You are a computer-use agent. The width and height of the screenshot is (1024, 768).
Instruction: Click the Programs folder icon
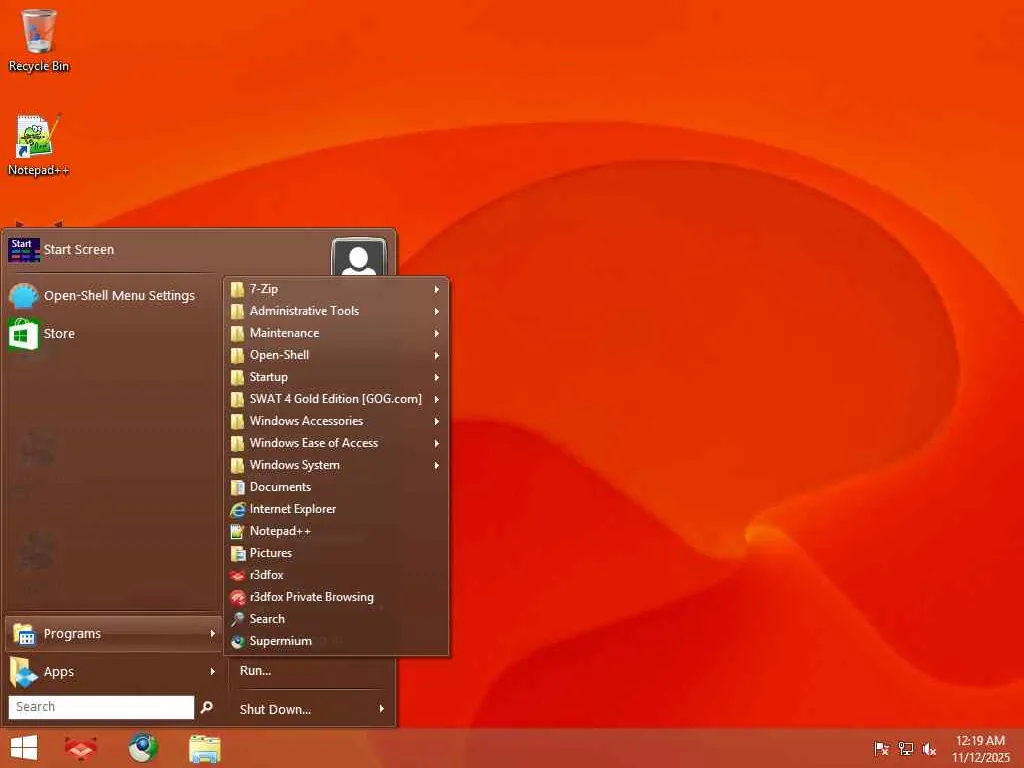24,633
